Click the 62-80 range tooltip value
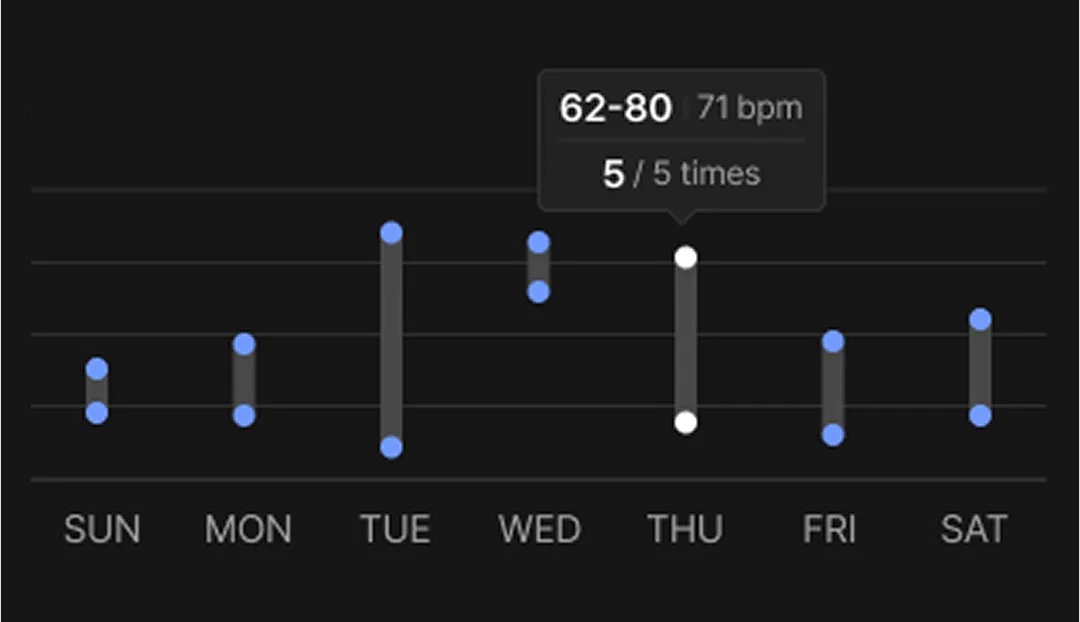The height and width of the screenshot is (622, 1080). coord(615,108)
